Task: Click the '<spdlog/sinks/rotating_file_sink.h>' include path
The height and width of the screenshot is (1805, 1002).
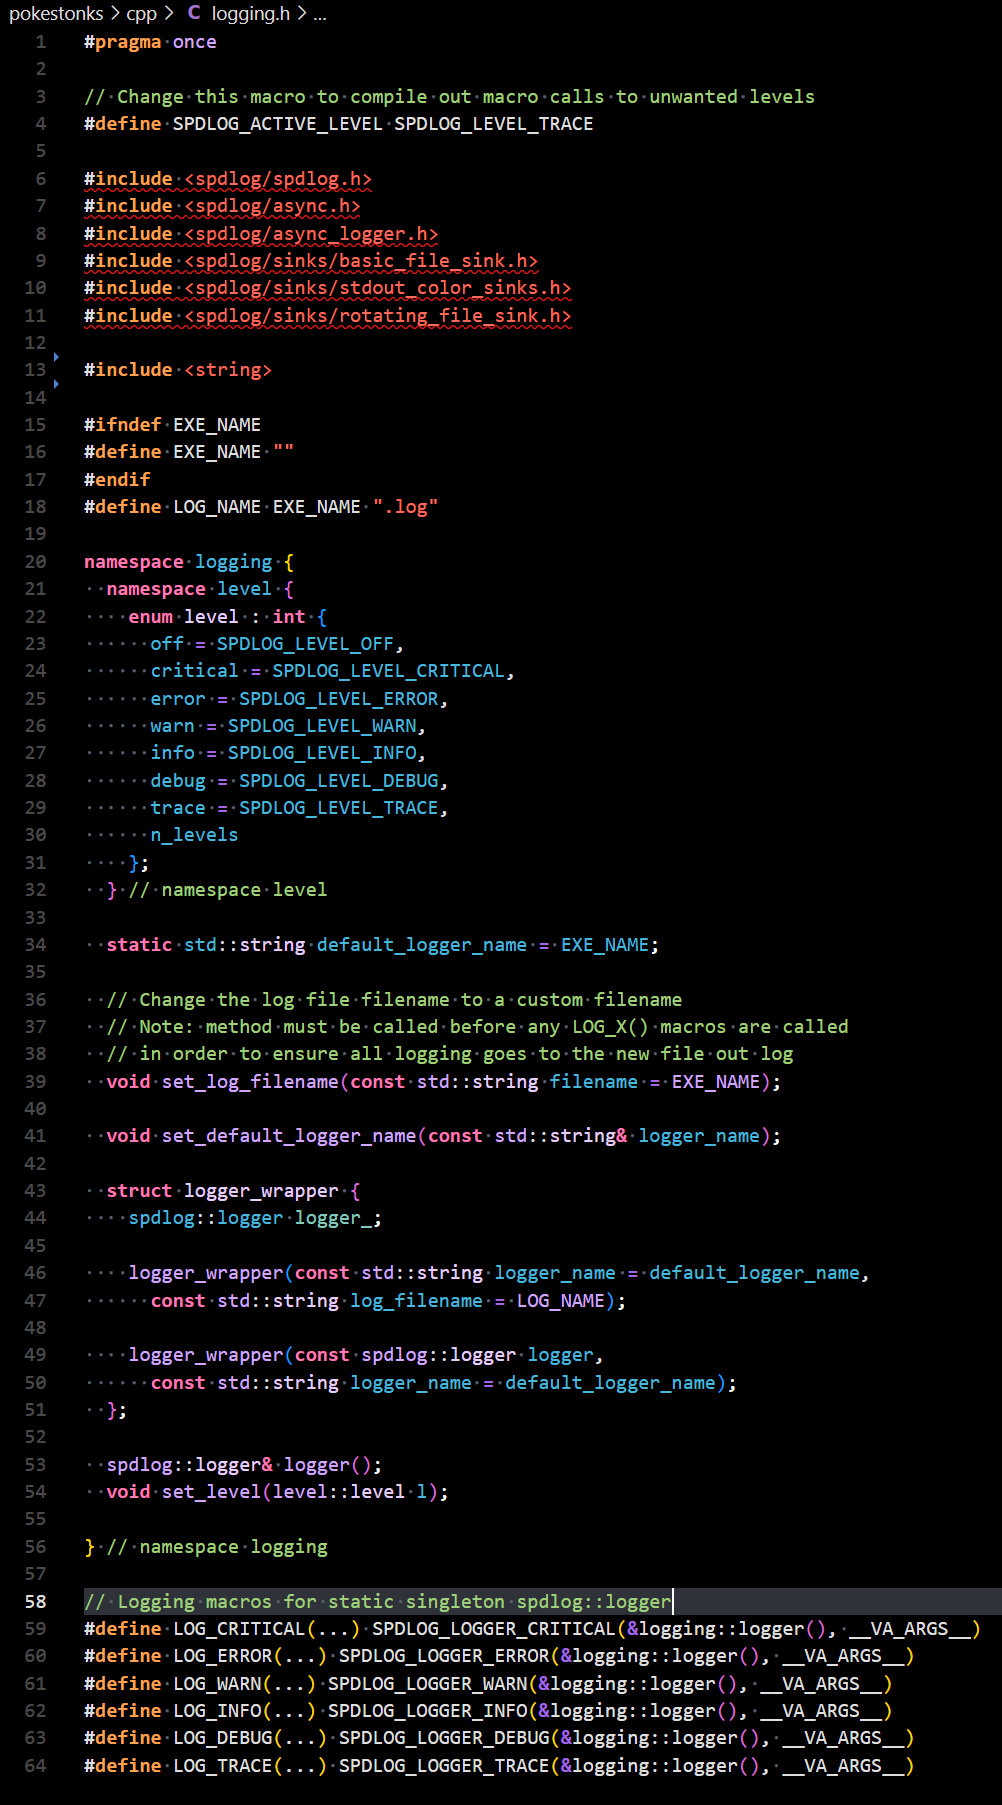Action: (378, 315)
